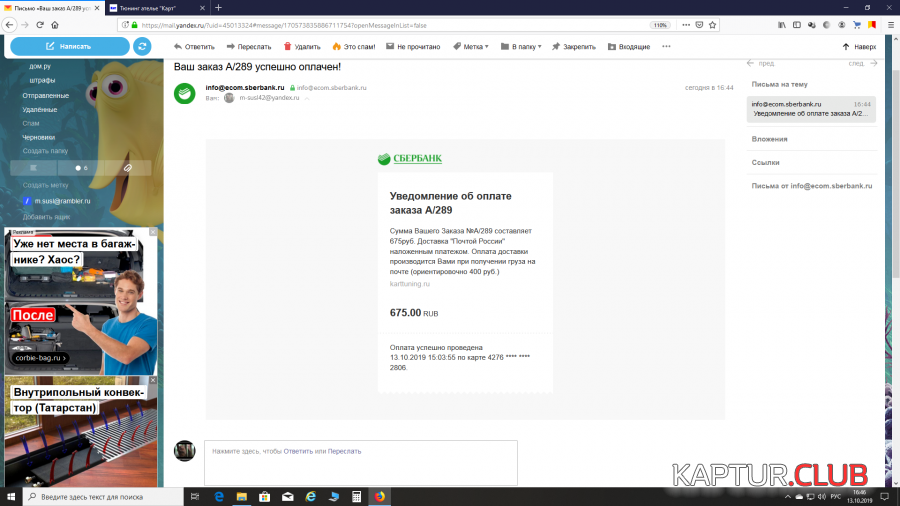Show unread messages filter with dot
Screen dimensions: 900x506
tap(80, 168)
